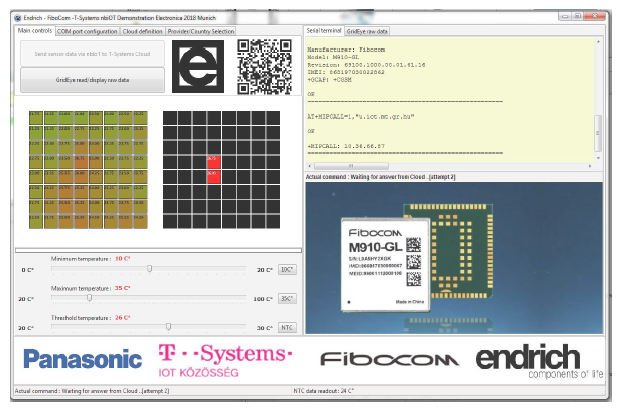Adjust the Threshold temperature slider handle
Viewport: 621px width, 412px height.
[168, 326]
